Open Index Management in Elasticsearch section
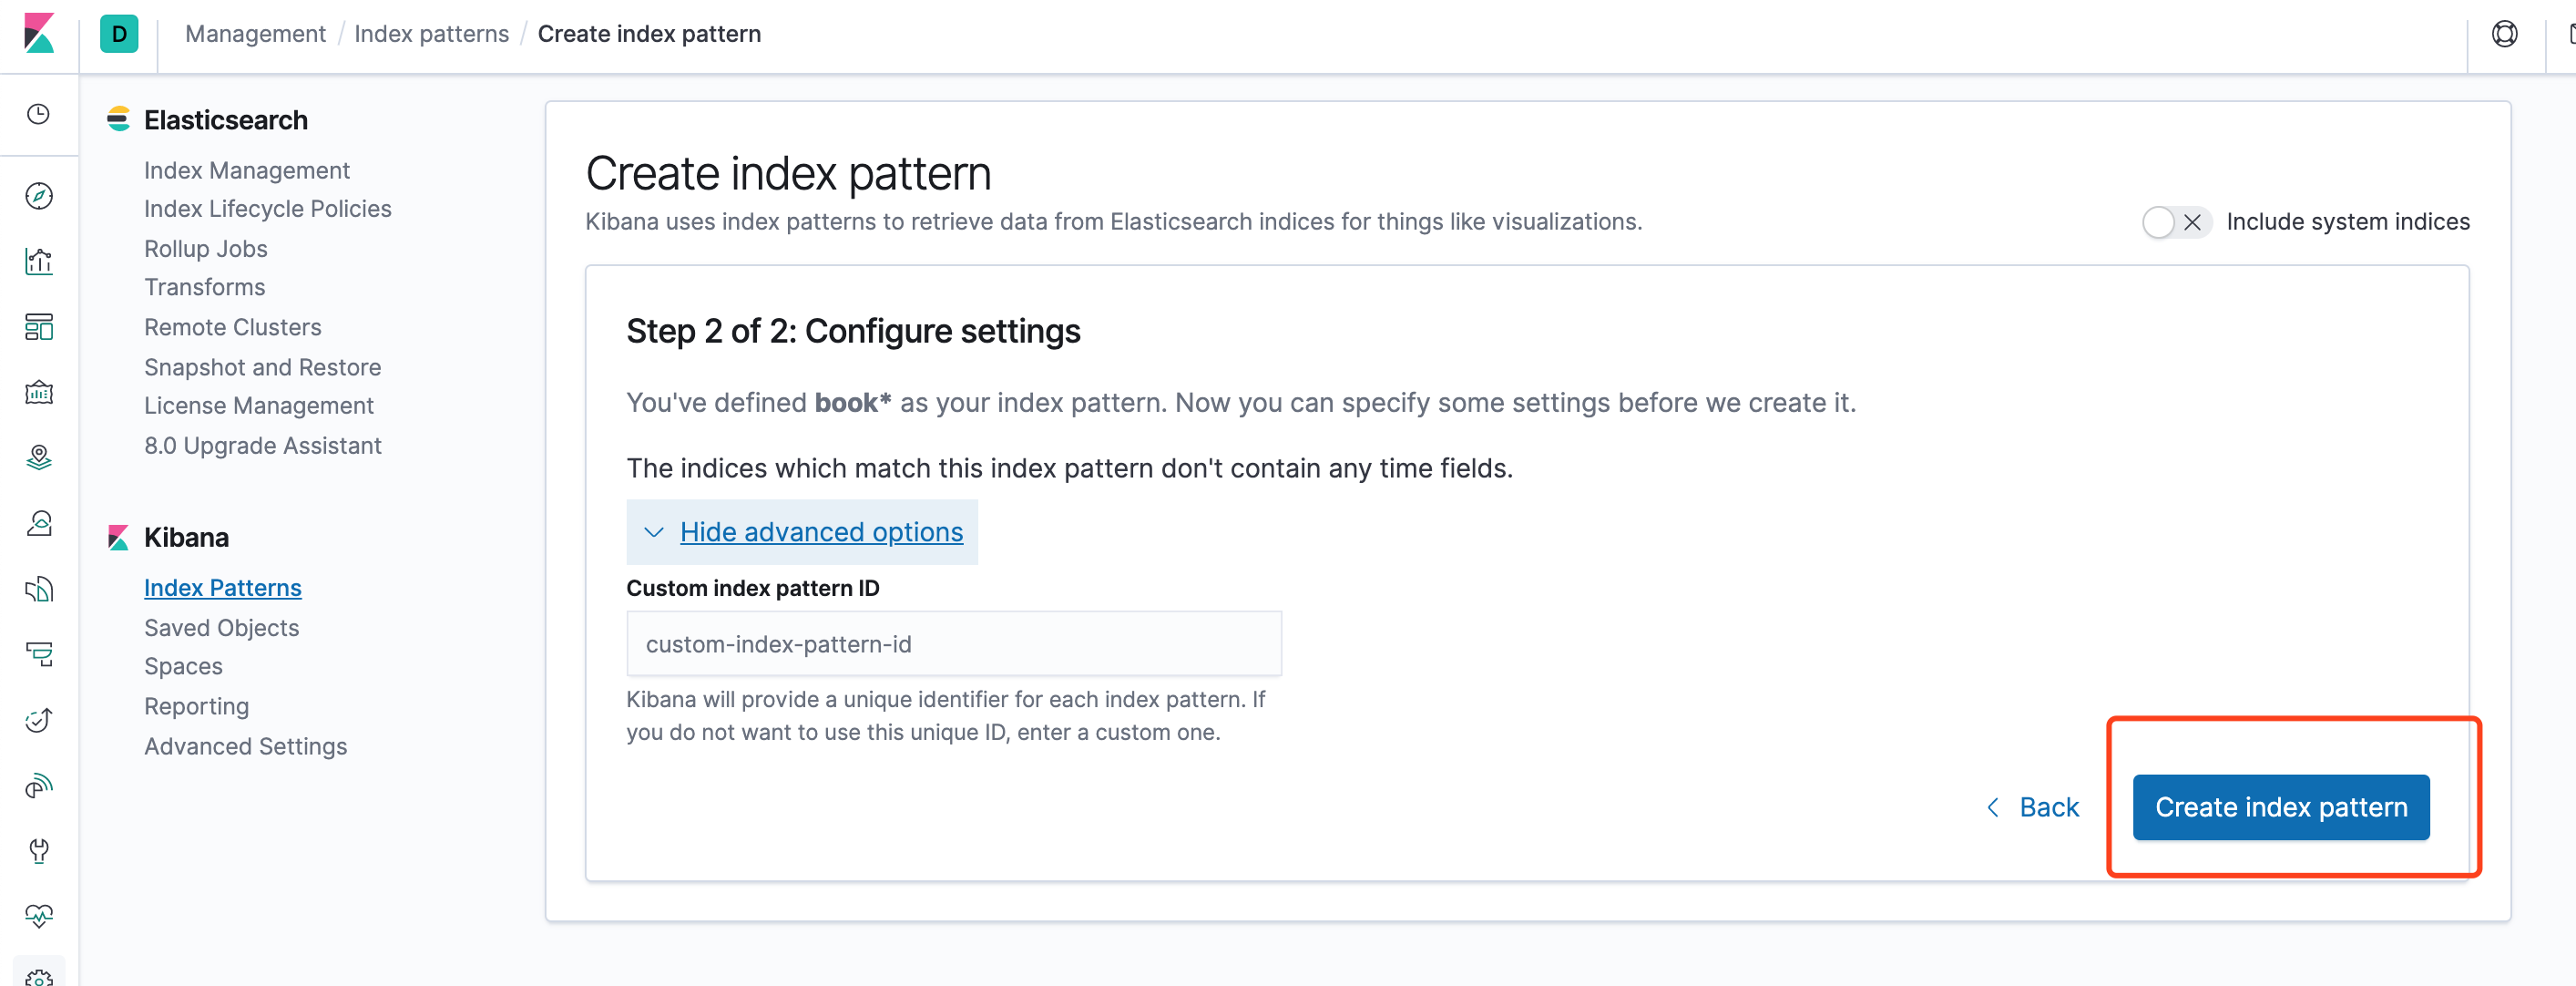 pos(246,170)
